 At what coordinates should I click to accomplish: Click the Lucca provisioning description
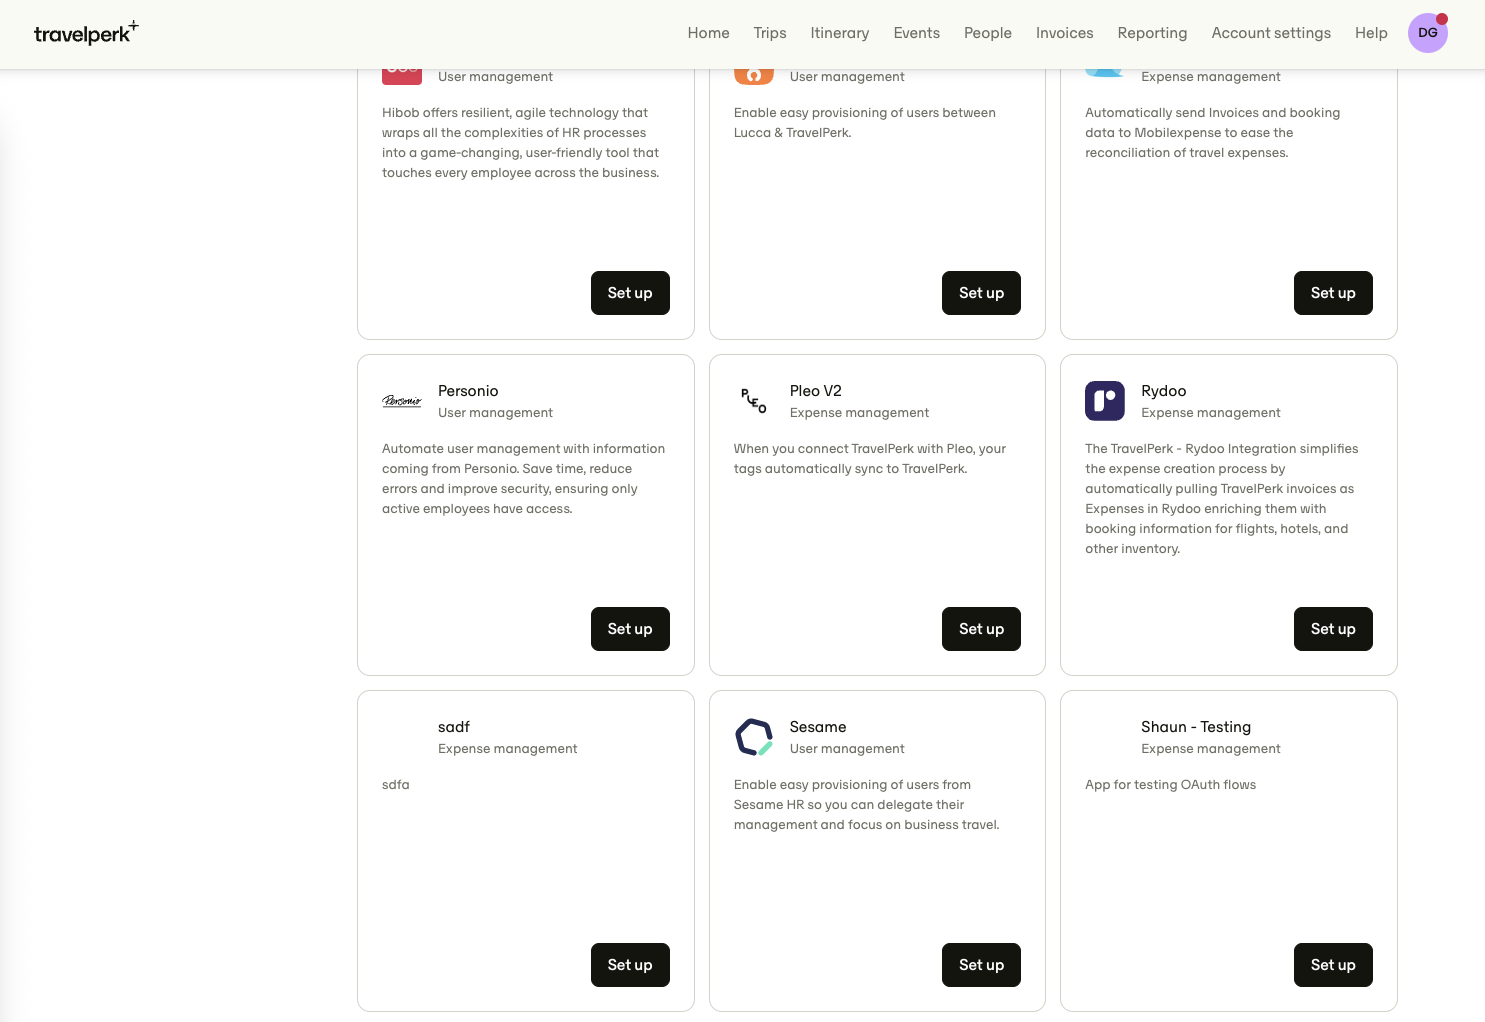(865, 123)
